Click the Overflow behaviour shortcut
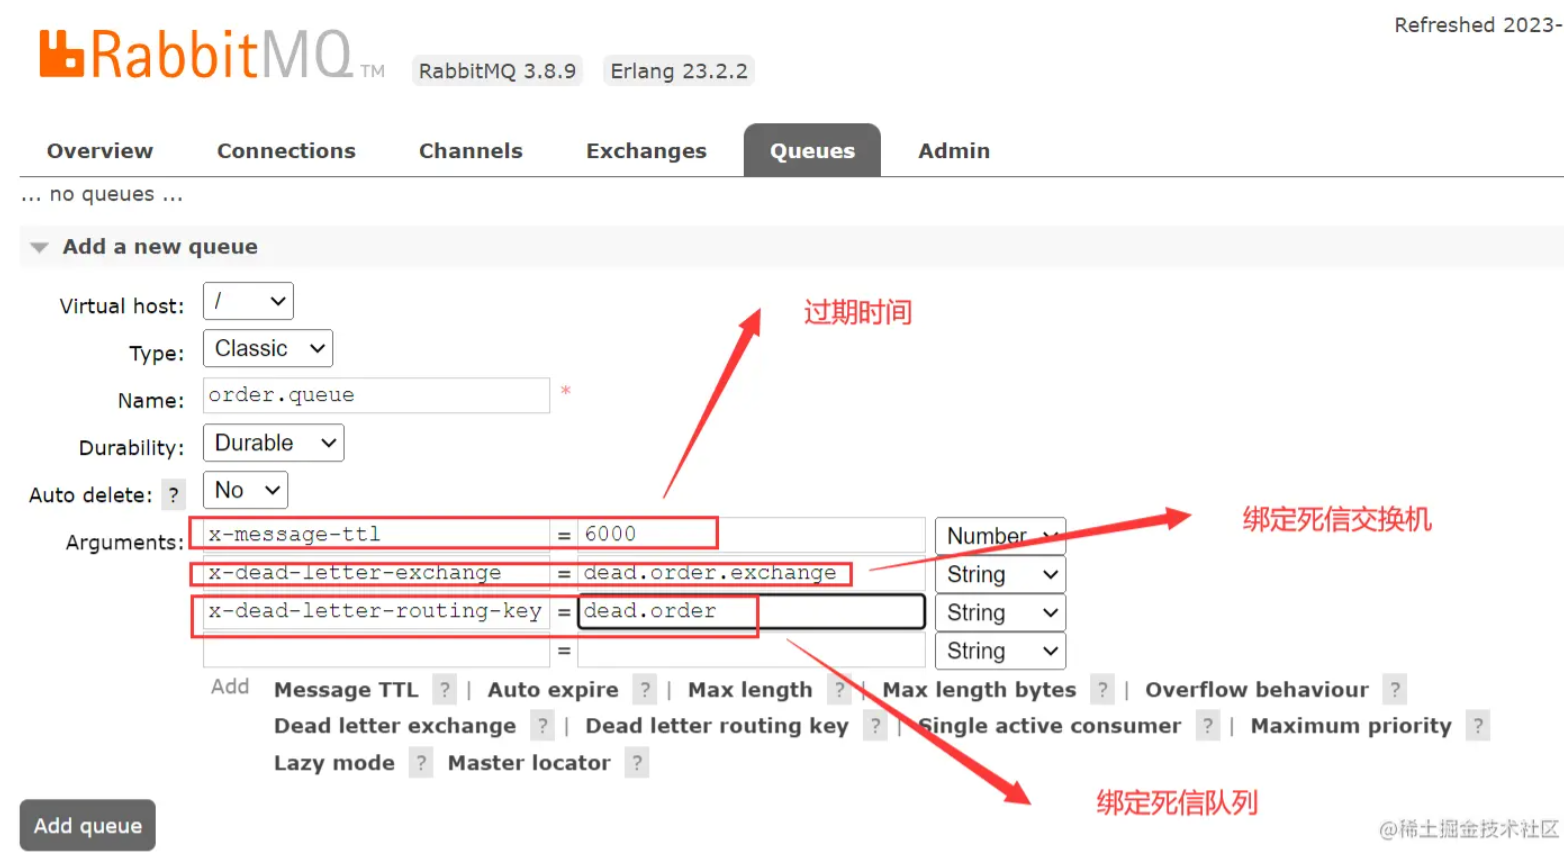 point(1256,690)
